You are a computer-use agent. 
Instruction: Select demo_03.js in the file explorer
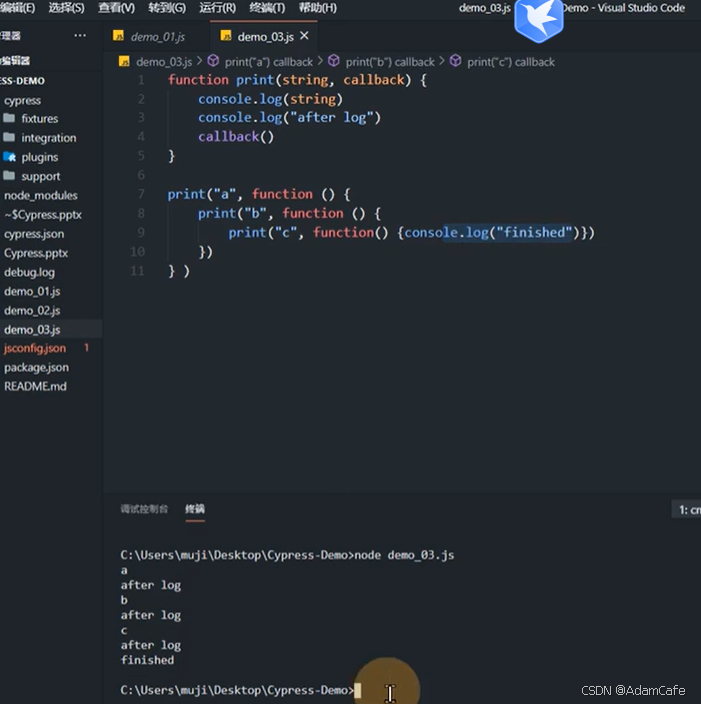click(x=32, y=330)
